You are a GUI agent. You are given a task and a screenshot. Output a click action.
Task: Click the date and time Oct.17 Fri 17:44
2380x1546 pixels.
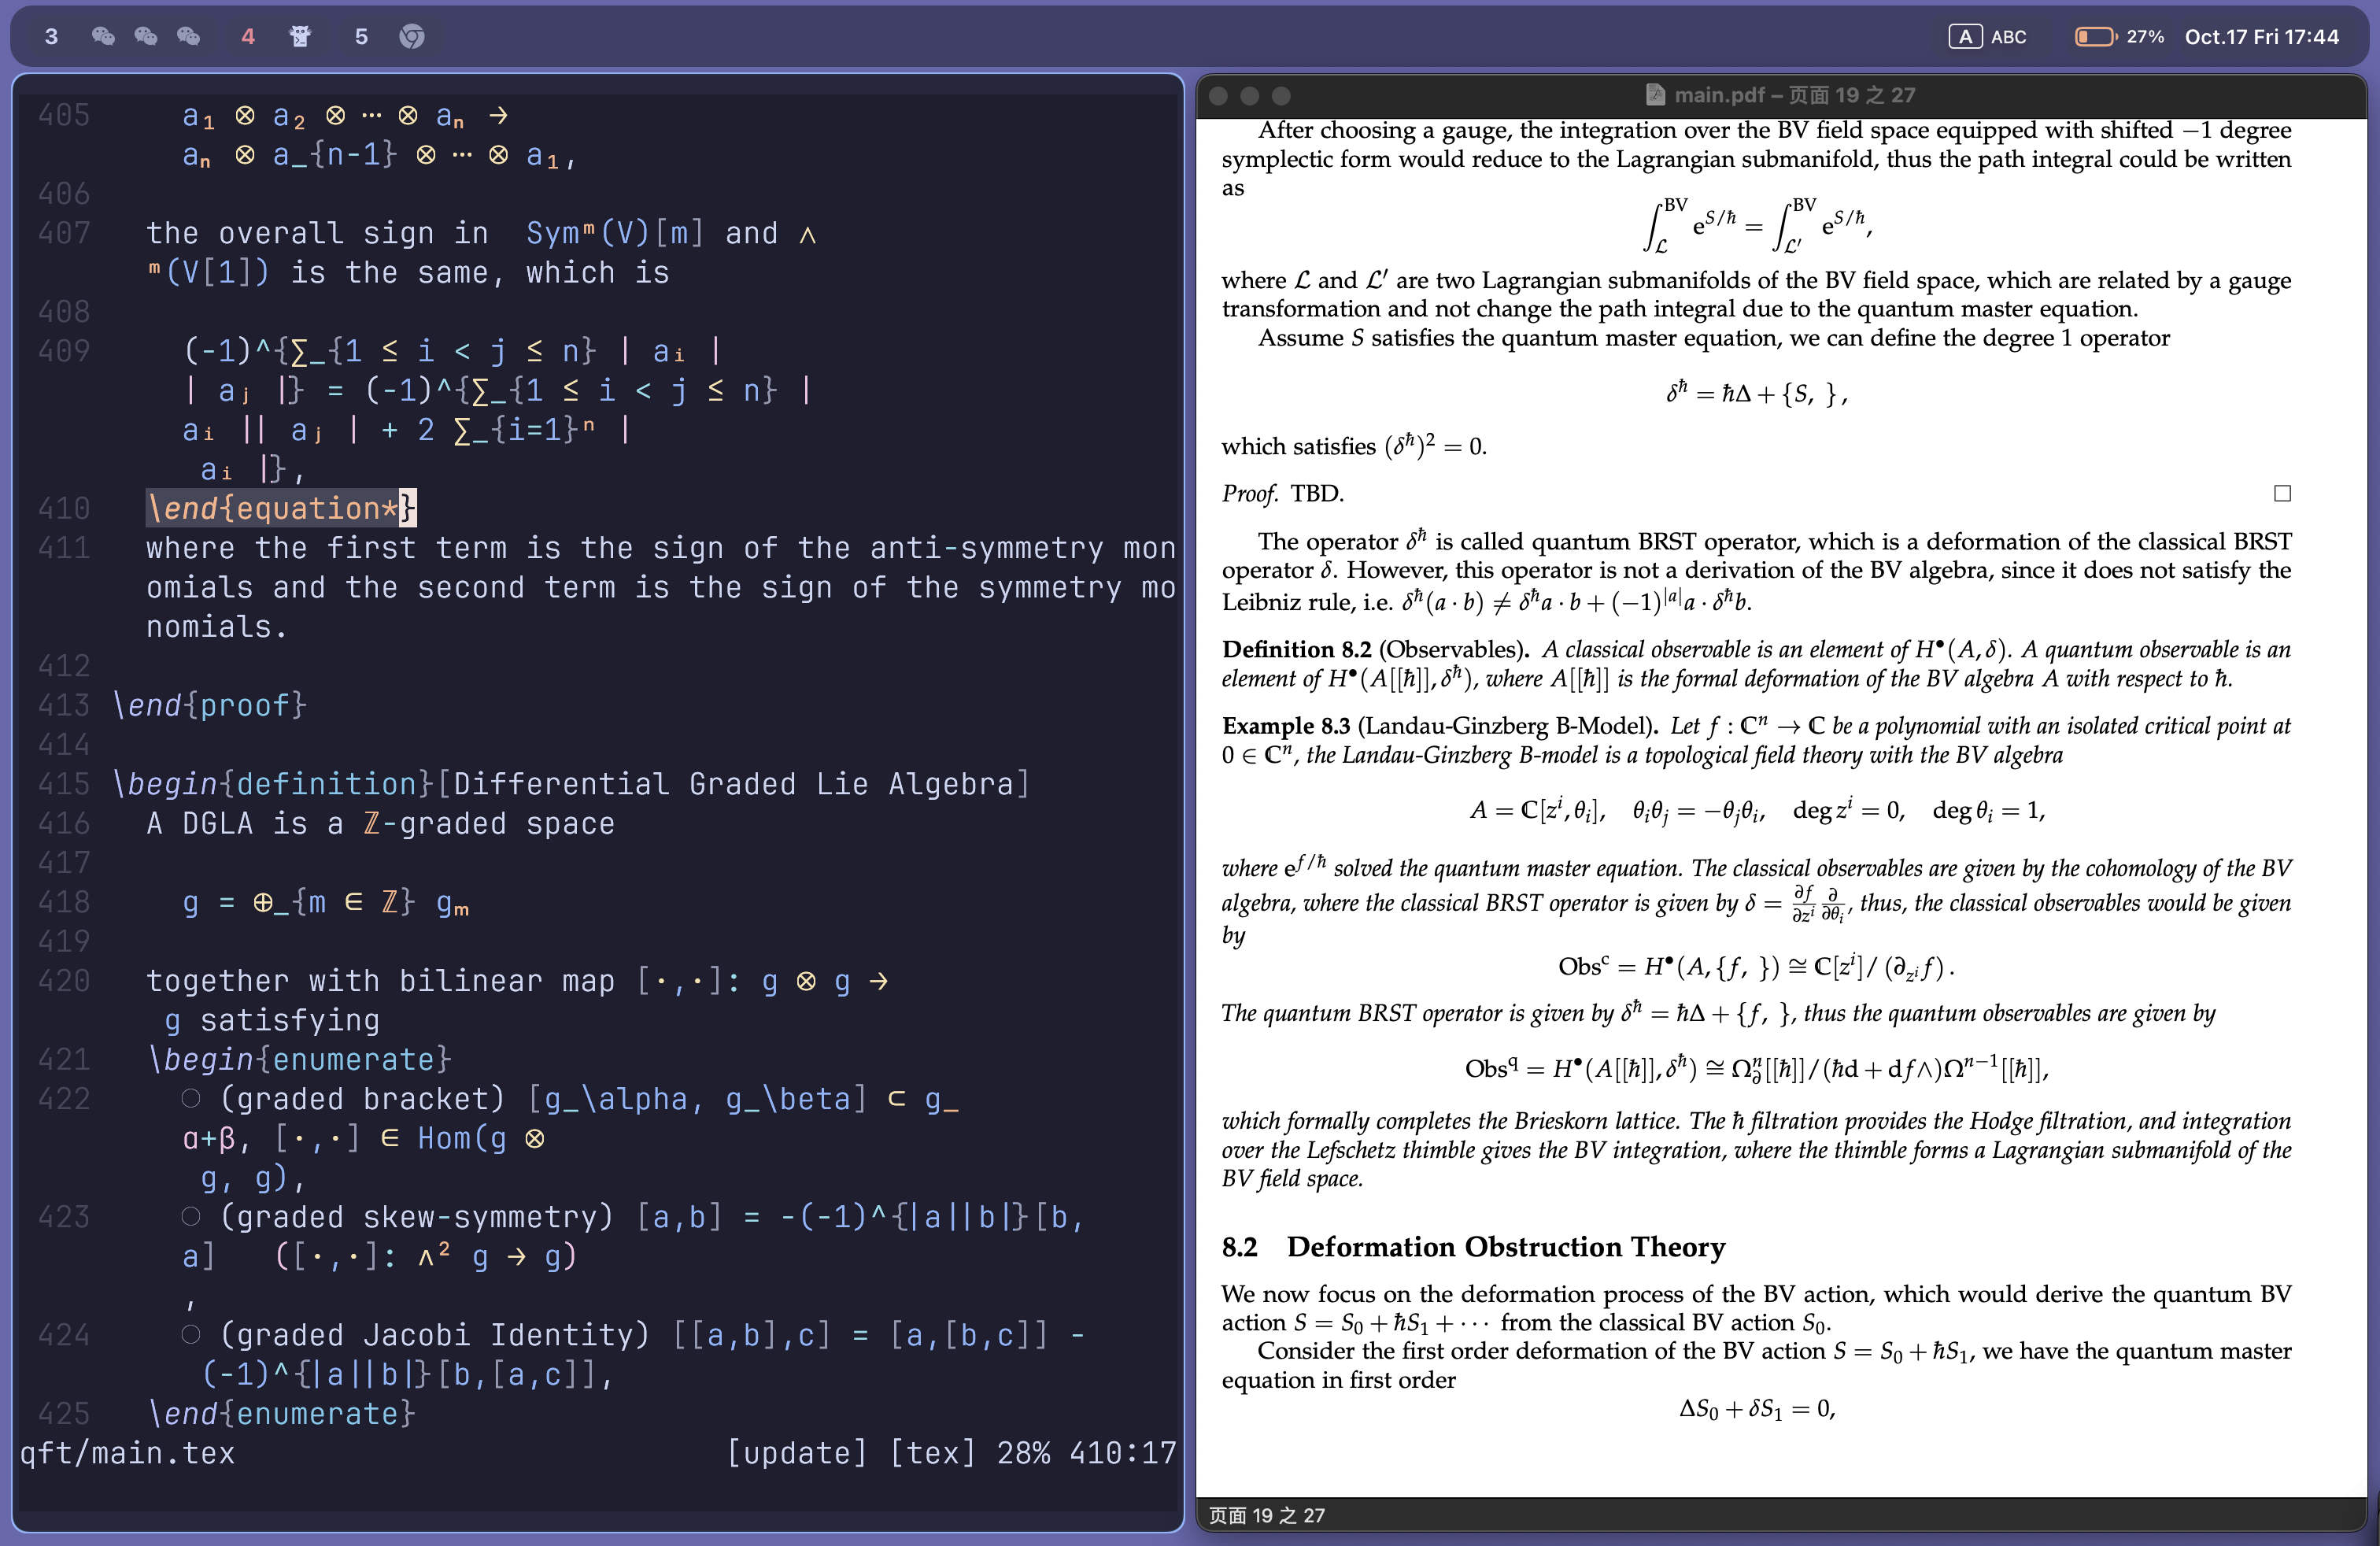pos(2261,37)
